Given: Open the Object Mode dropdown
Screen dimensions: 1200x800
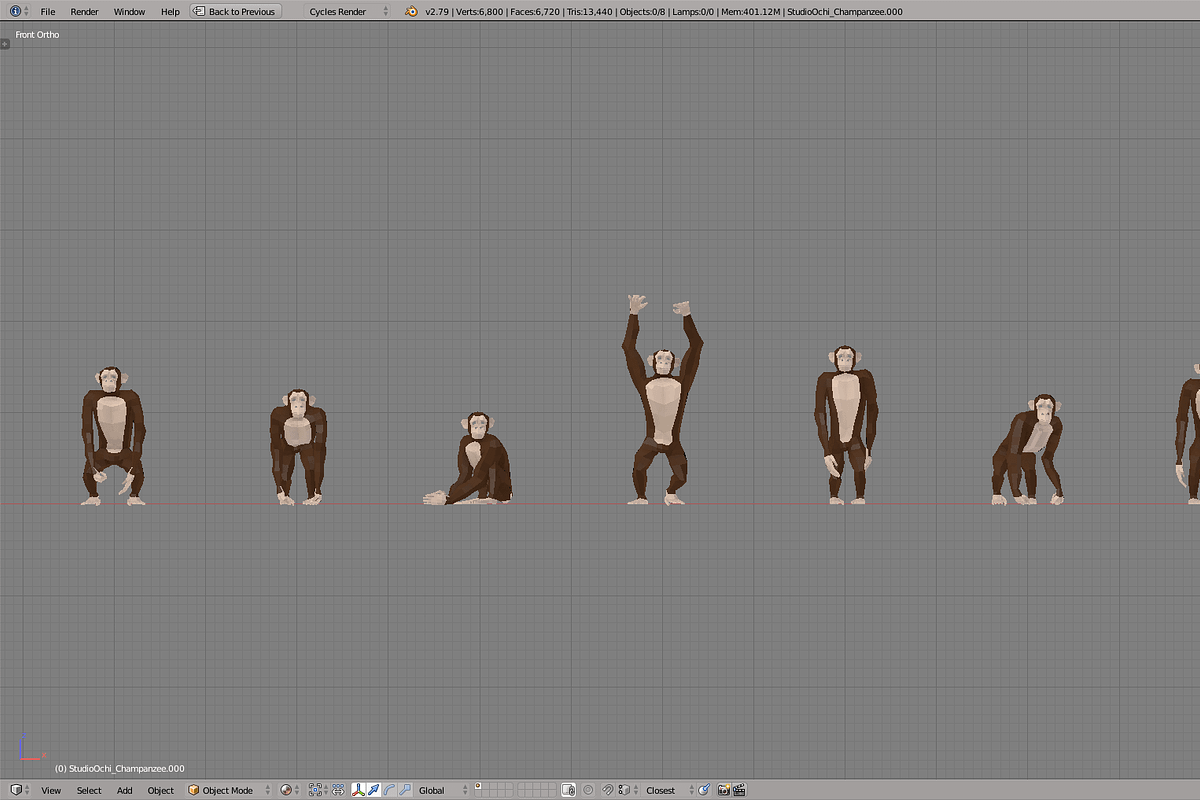Looking at the screenshot, I should tap(228, 790).
